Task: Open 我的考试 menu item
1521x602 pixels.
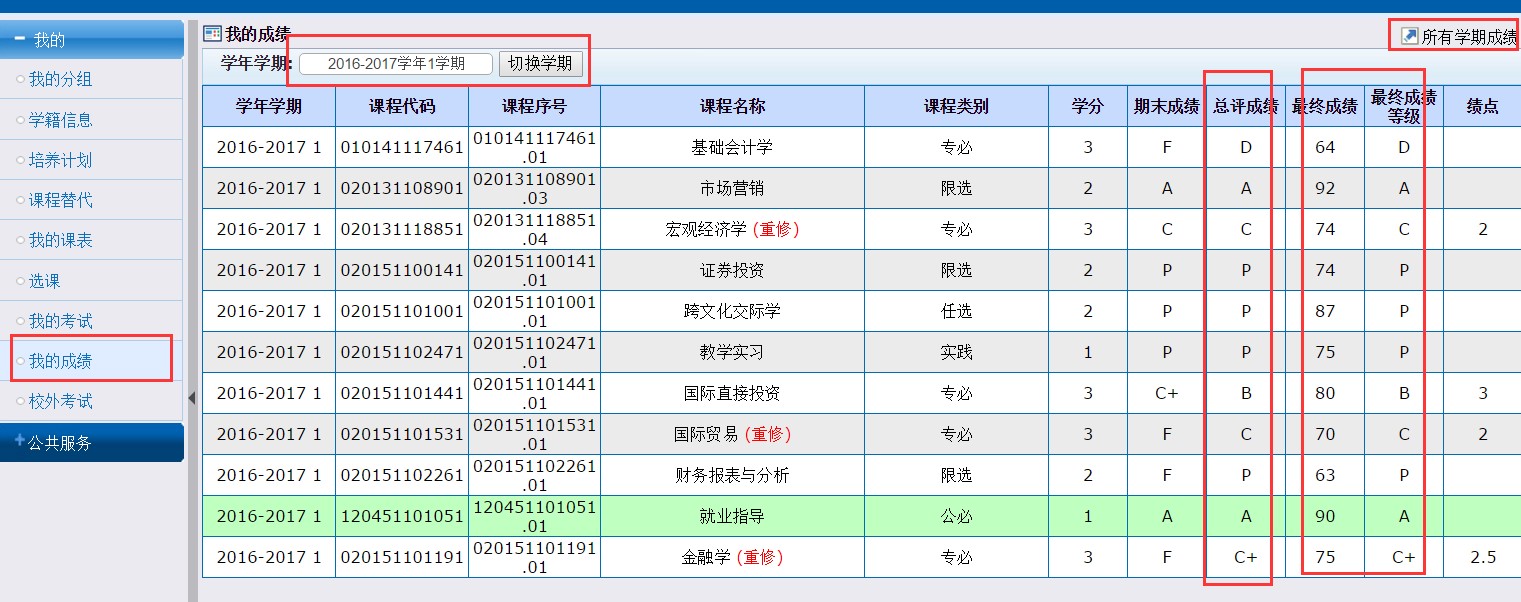Action: tap(60, 321)
